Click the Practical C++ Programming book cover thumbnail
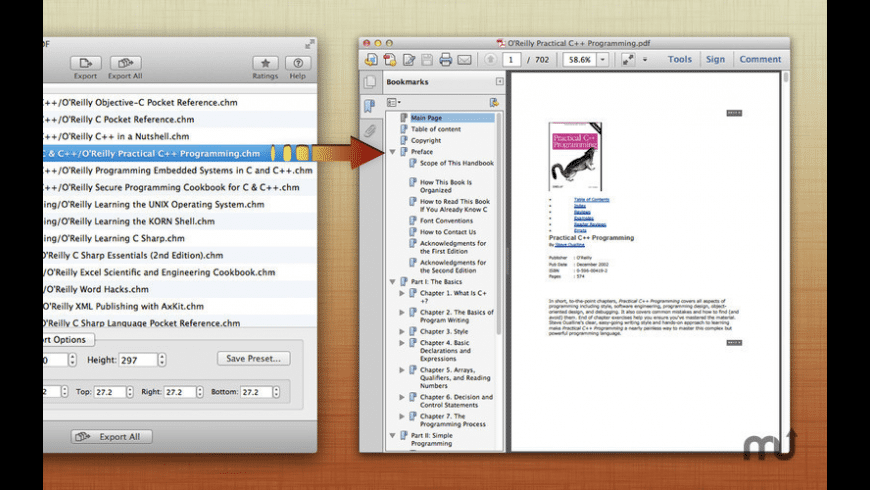870x490 pixels. pos(575,156)
